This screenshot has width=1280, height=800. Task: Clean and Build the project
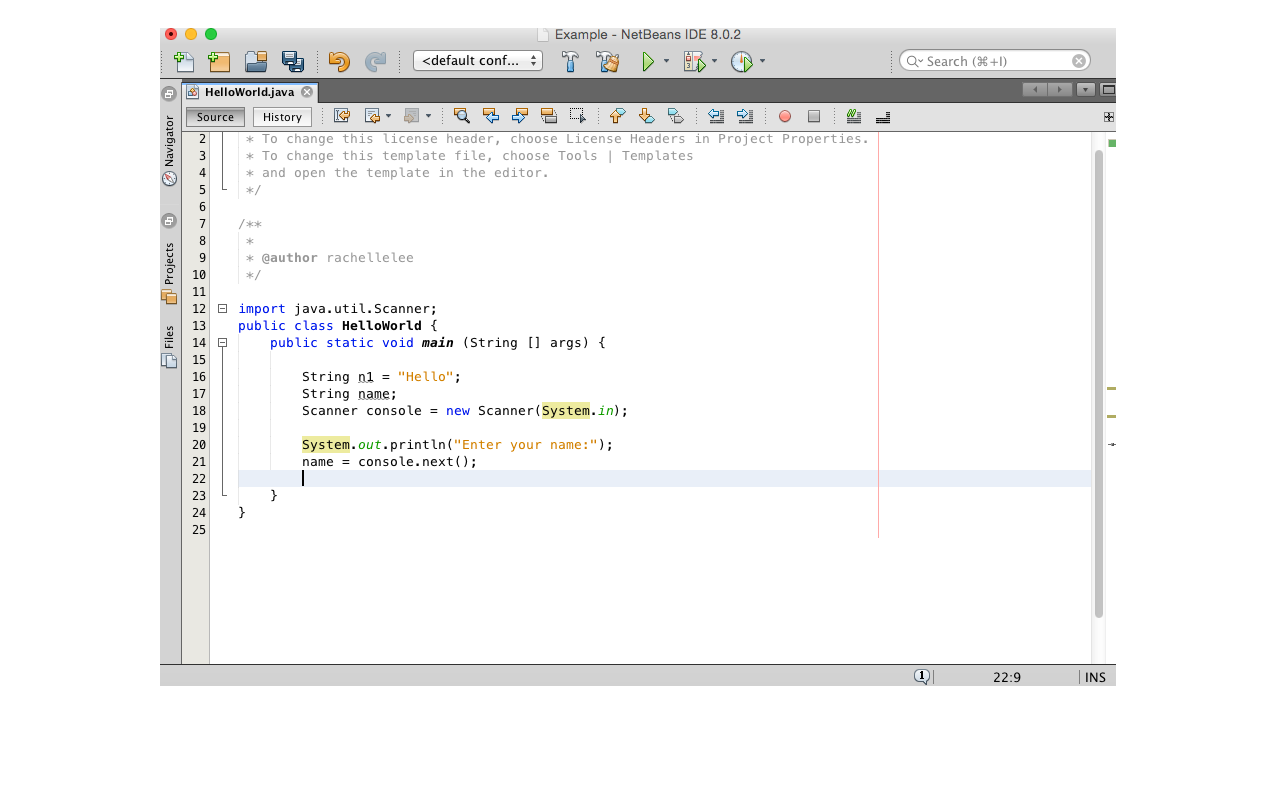pos(608,61)
